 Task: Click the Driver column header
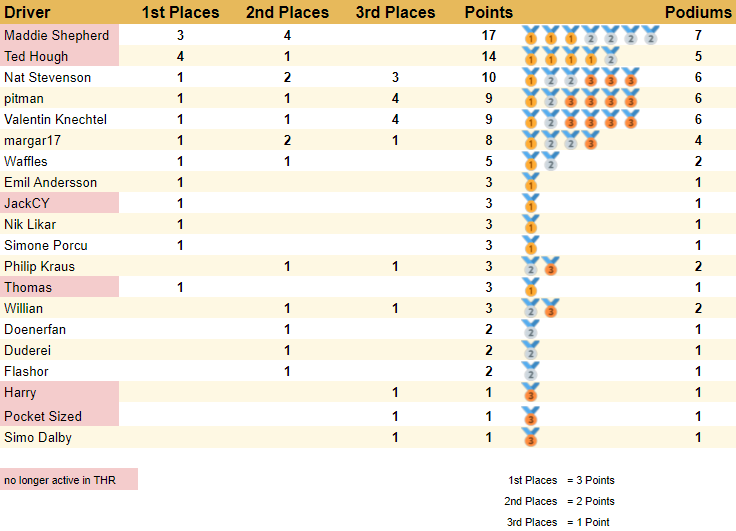tap(28, 12)
